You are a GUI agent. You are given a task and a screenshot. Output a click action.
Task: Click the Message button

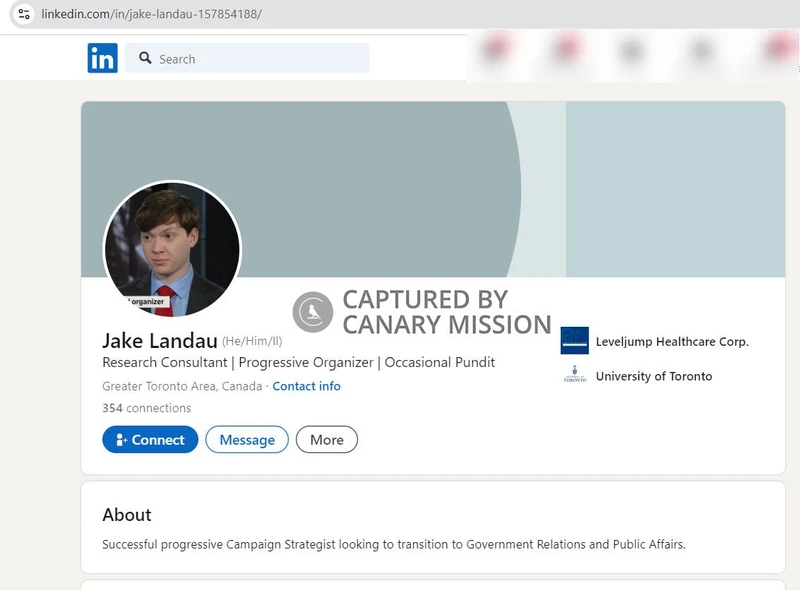247,439
